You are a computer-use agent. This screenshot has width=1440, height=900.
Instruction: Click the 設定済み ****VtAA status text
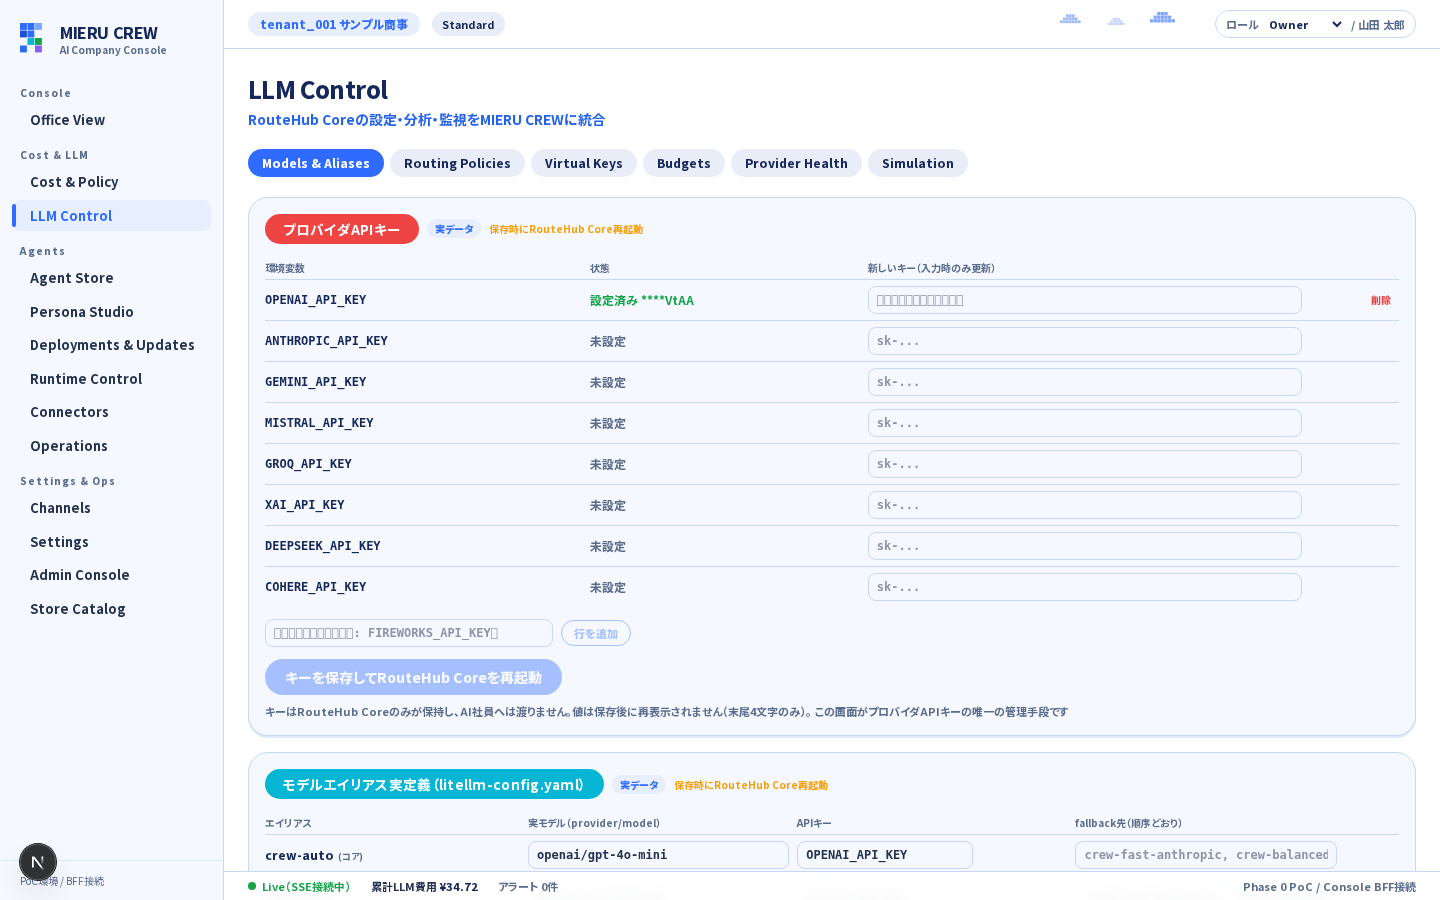(x=642, y=300)
